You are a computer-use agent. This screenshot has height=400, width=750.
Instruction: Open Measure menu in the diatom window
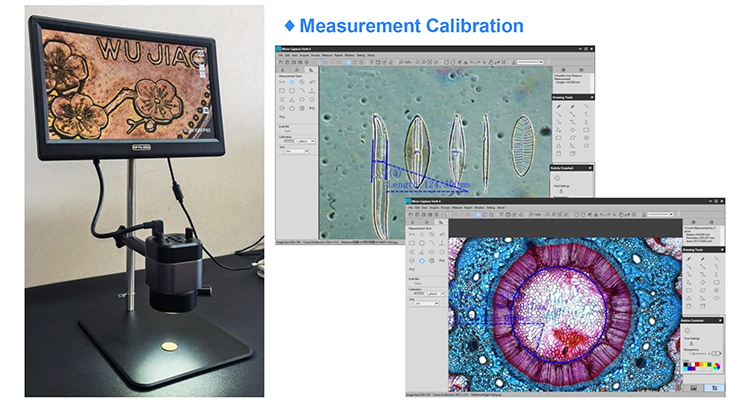pyautogui.click(x=327, y=56)
